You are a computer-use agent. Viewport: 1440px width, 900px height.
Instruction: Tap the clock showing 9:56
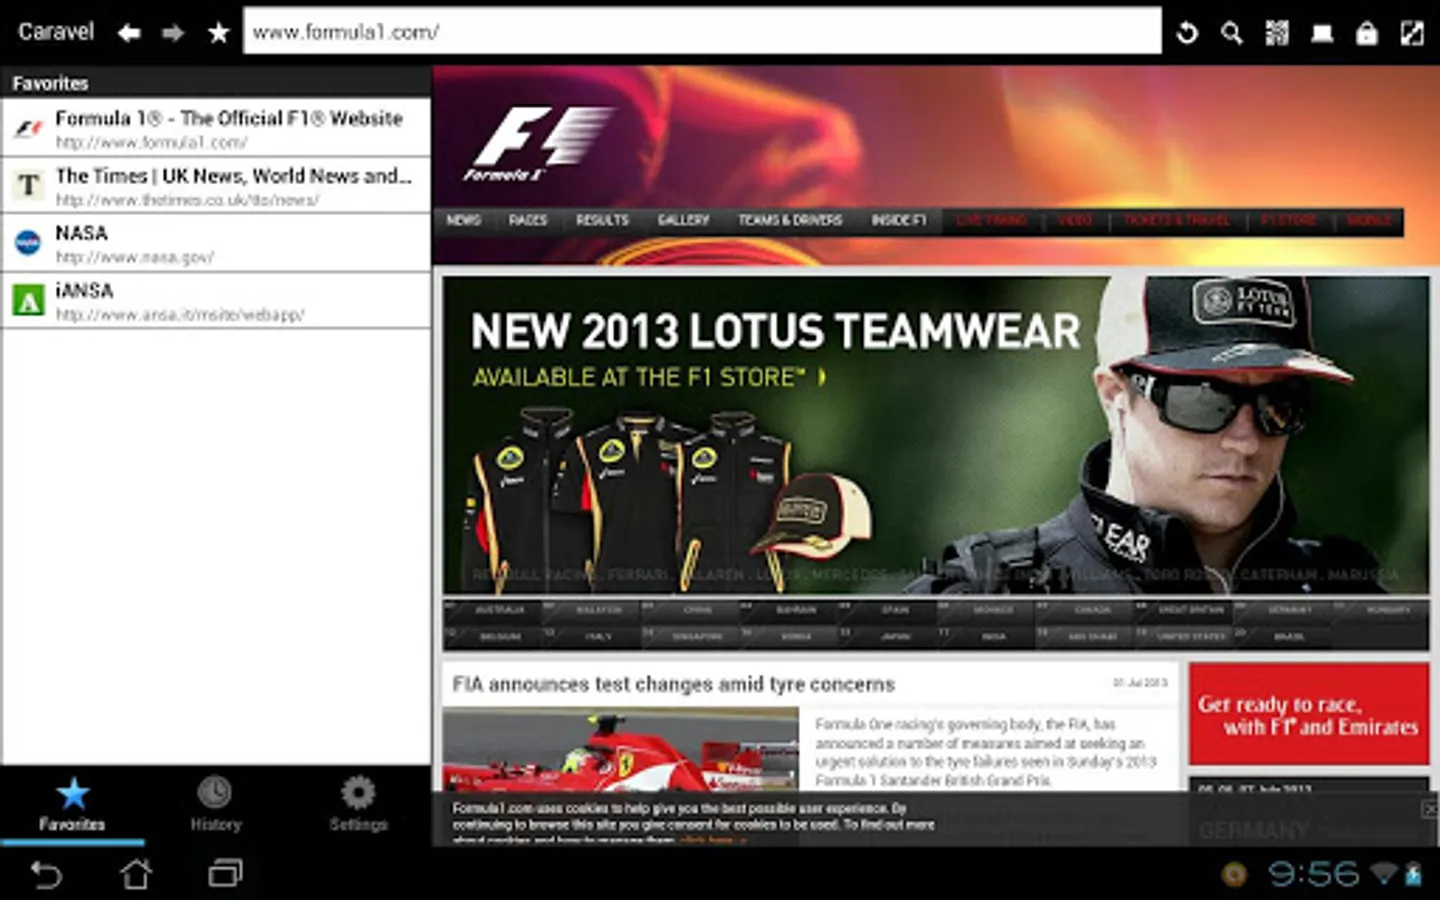(x=1313, y=875)
